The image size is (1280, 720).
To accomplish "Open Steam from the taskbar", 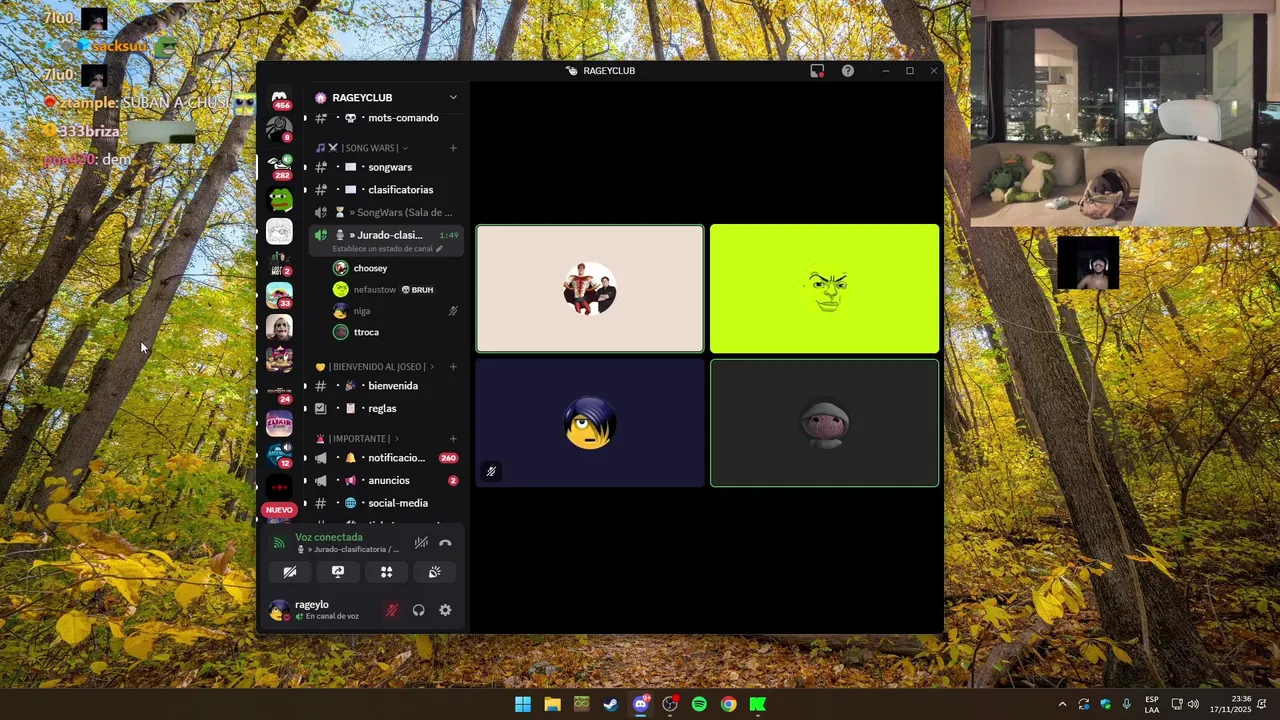I will (x=611, y=704).
